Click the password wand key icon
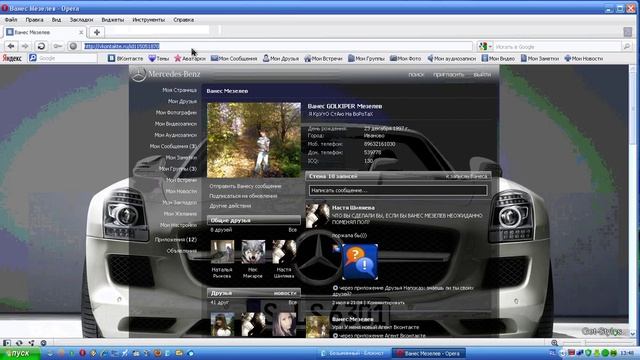This screenshot has width=640, height=360. [58, 46]
